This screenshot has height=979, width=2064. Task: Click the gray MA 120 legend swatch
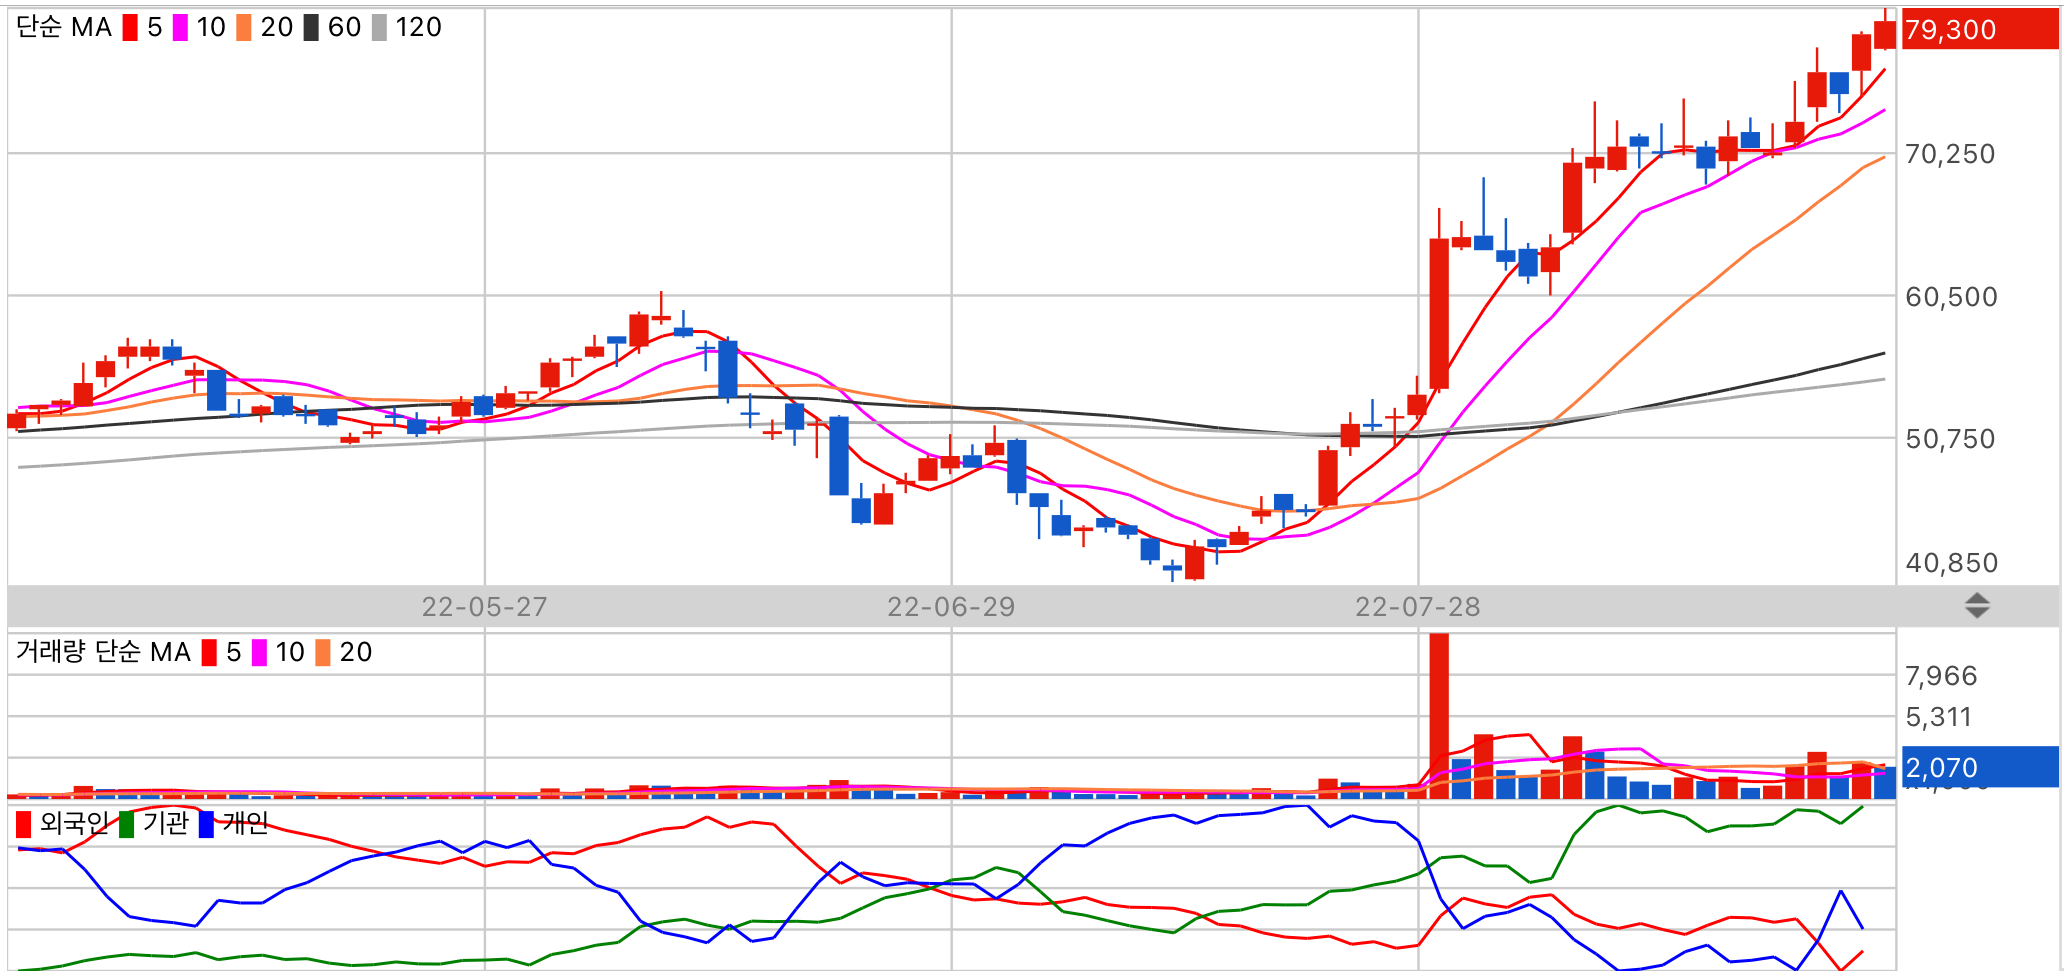(x=379, y=28)
